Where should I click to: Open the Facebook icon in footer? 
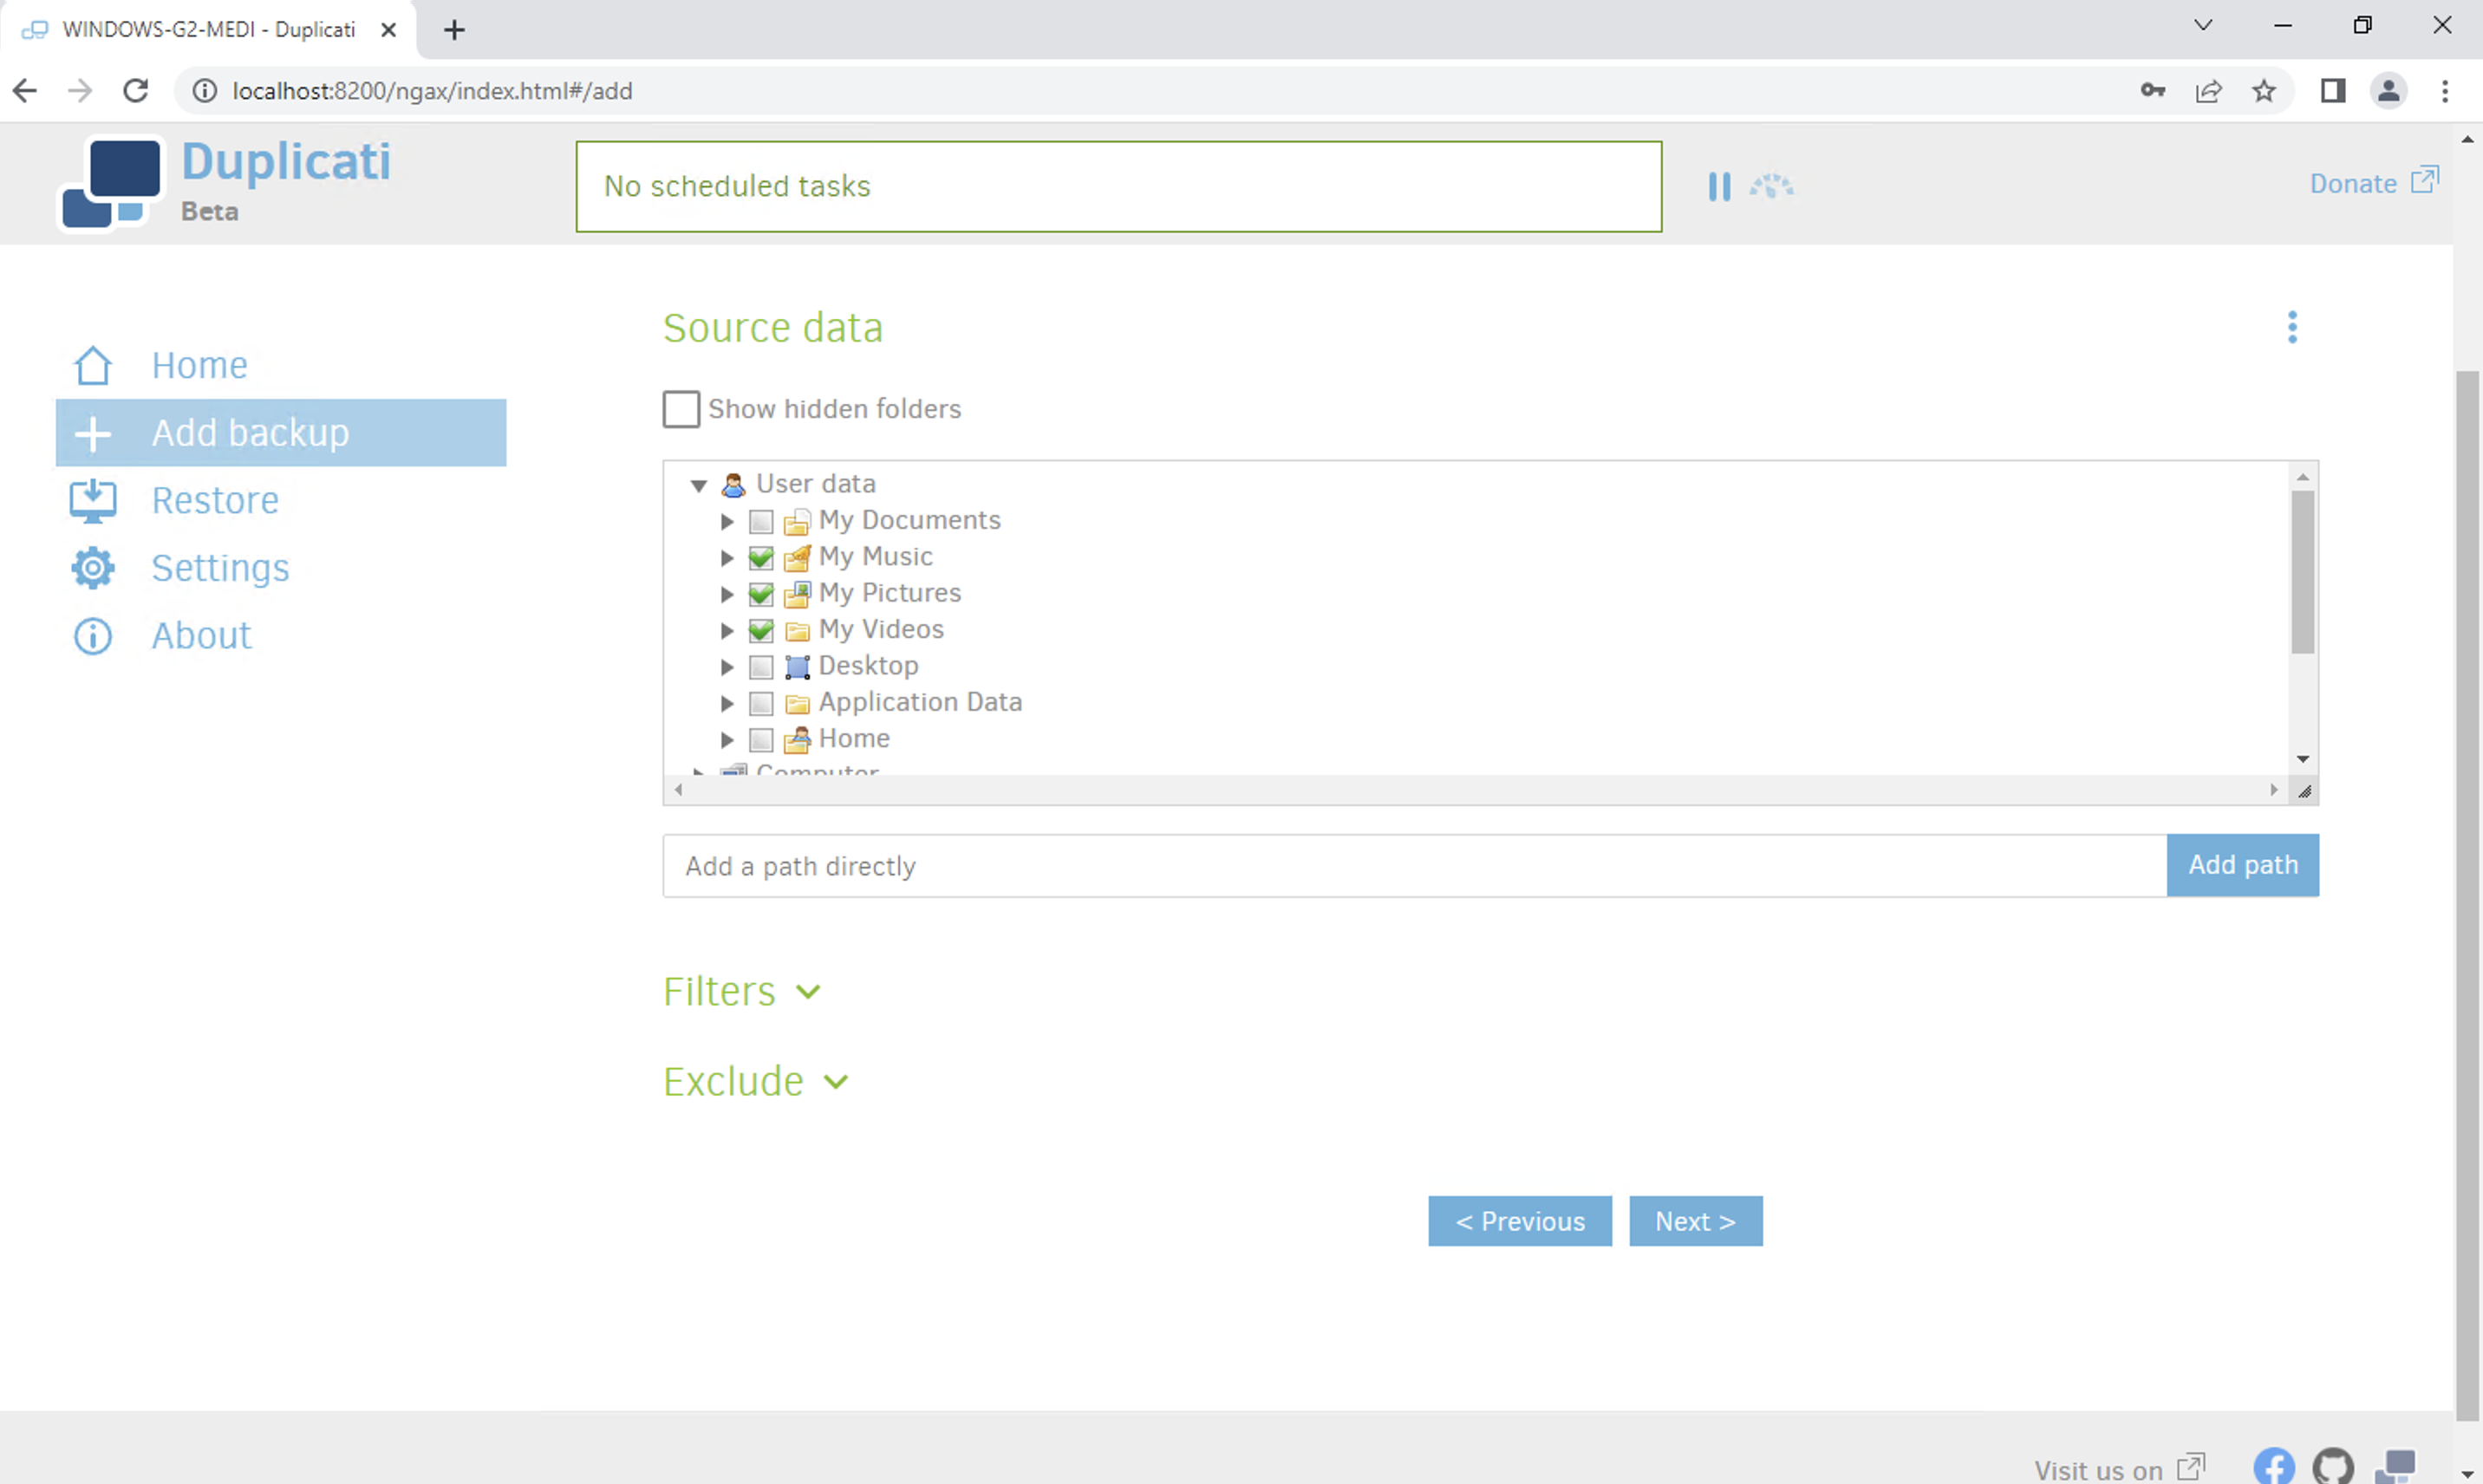click(x=2273, y=1466)
